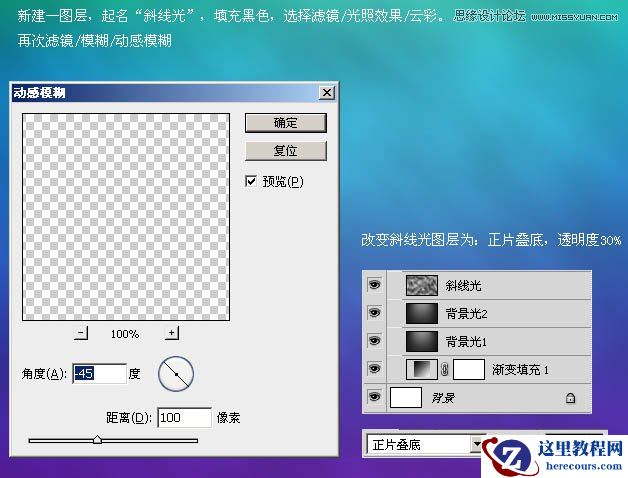Image resolution: width=628 pixels, height=478 pixels.
Task: Click the 渐变填充 1 layer mask thumbnail
Action: (x=469, y=369)
